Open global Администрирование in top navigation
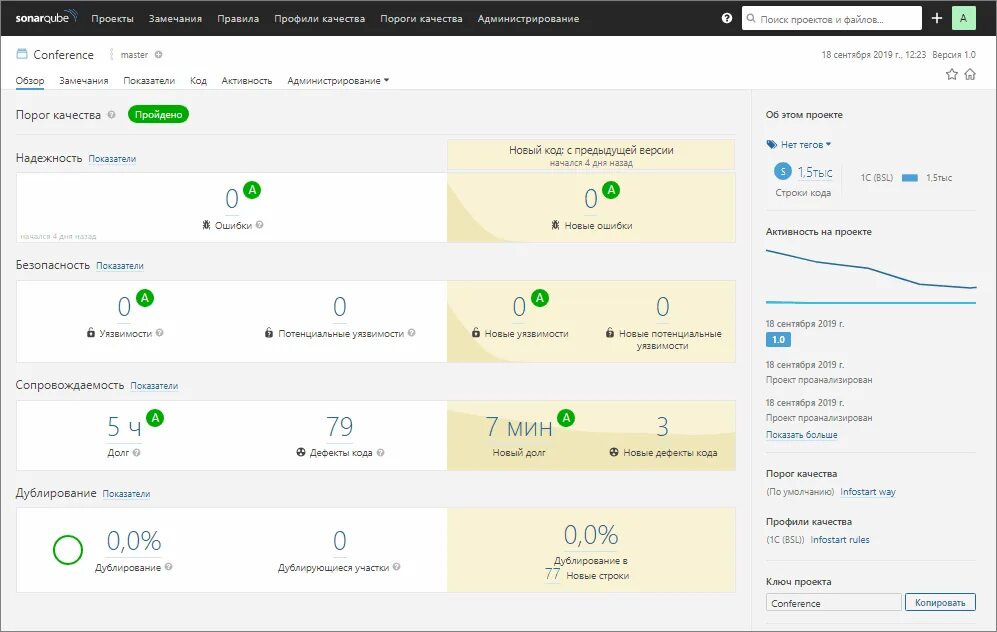This screenshot has width=997, height=632. click(528, 19)
